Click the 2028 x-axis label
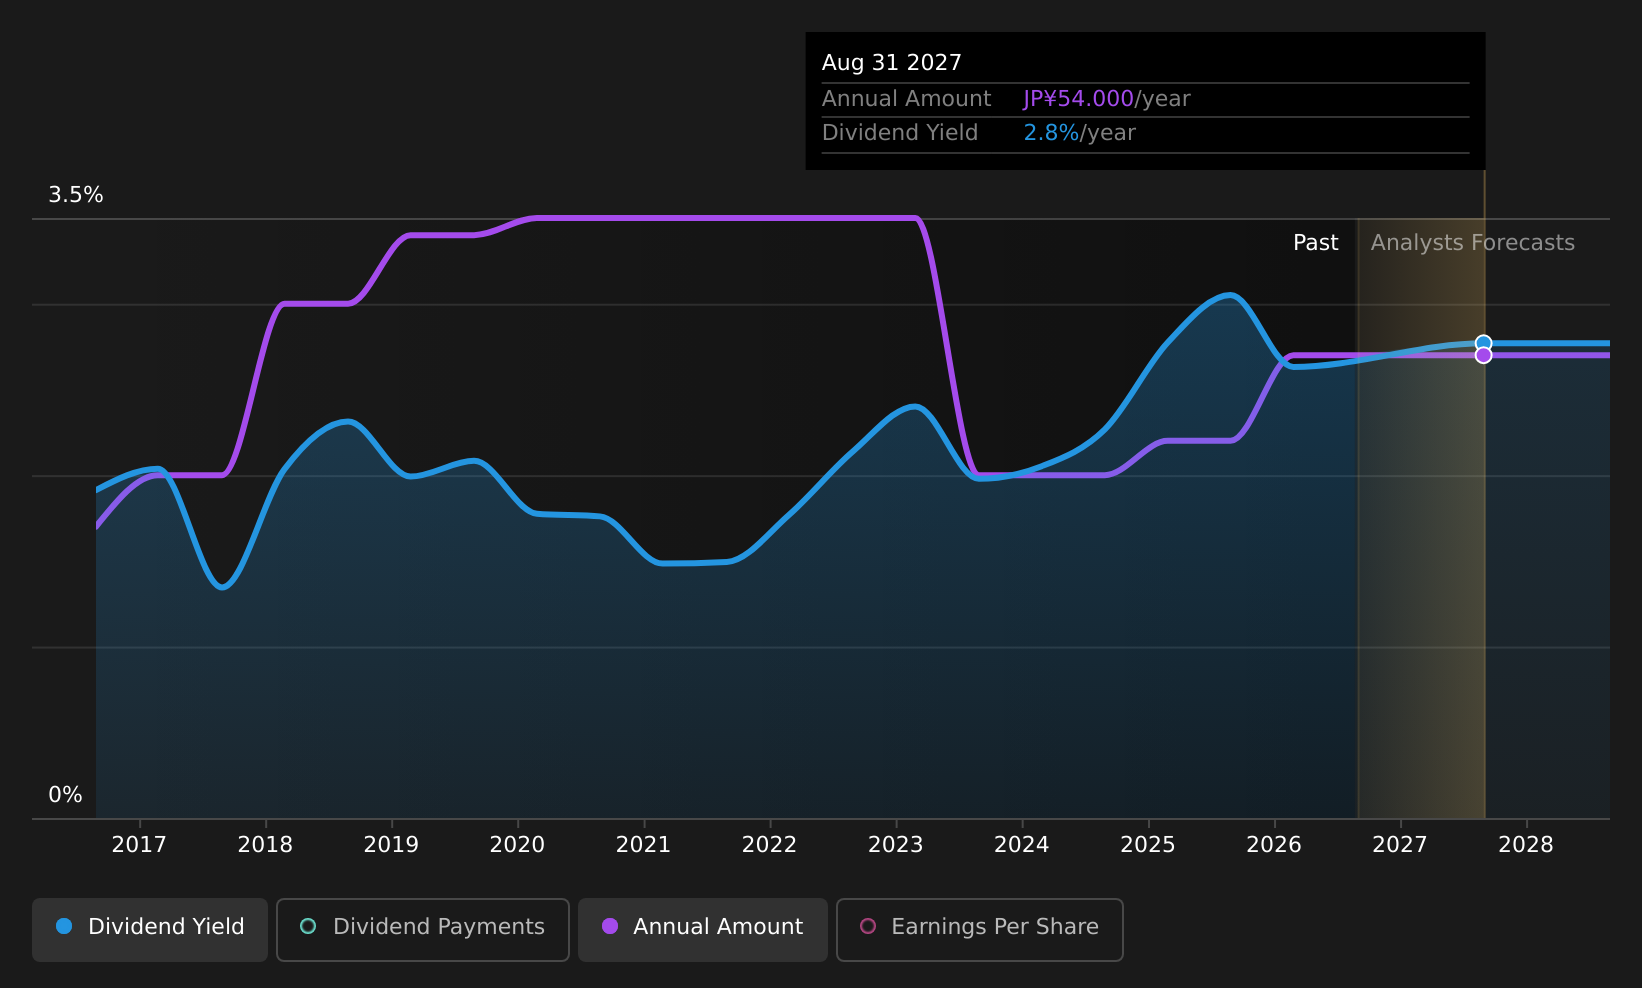Viewport: 1642px width, 988px height. (x=1526, y=845)
